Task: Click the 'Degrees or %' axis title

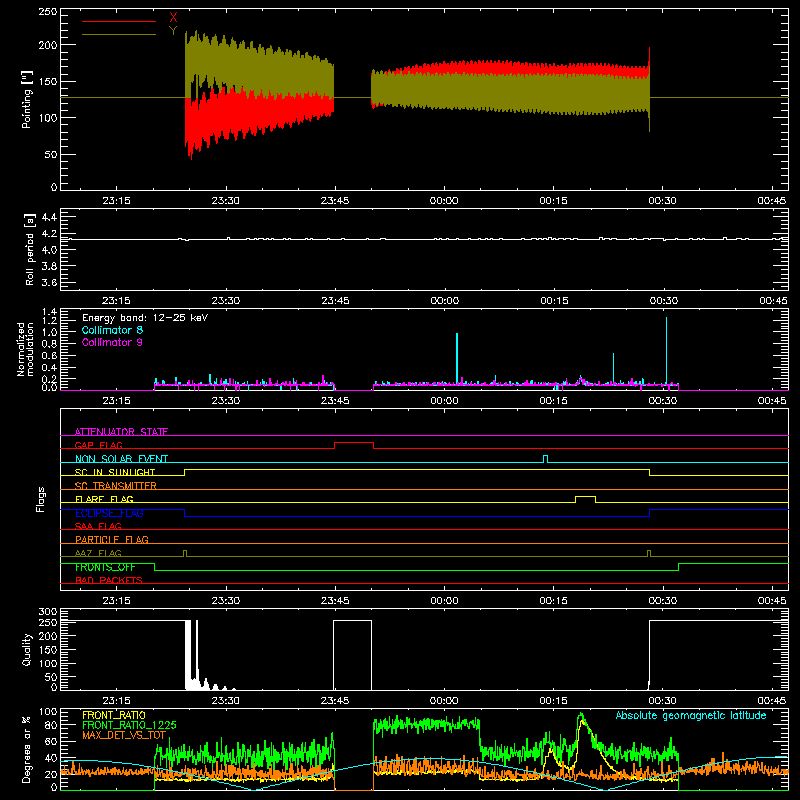Action: (x=27, y=749)
